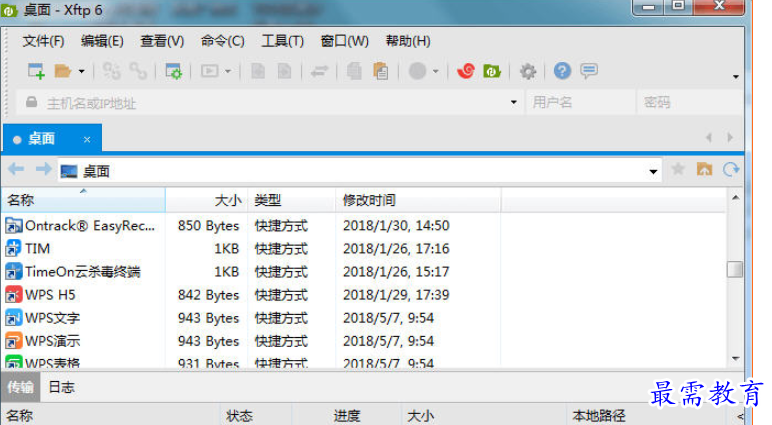772x425 pixels.
Task: Open options with the gear icon
Action: (527, 71)
